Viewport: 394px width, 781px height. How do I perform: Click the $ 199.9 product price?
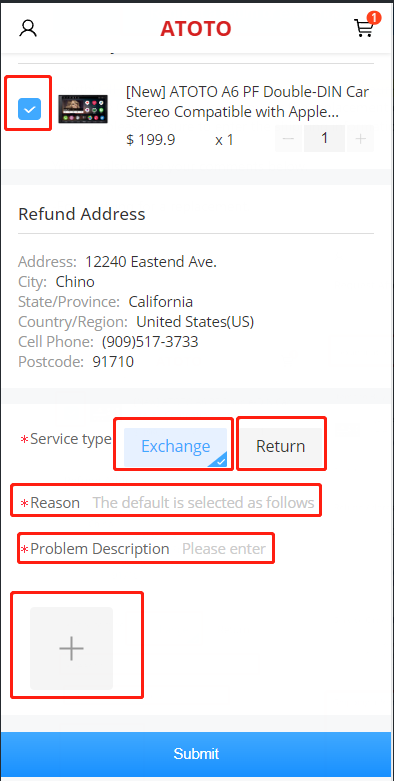point(150,140)
